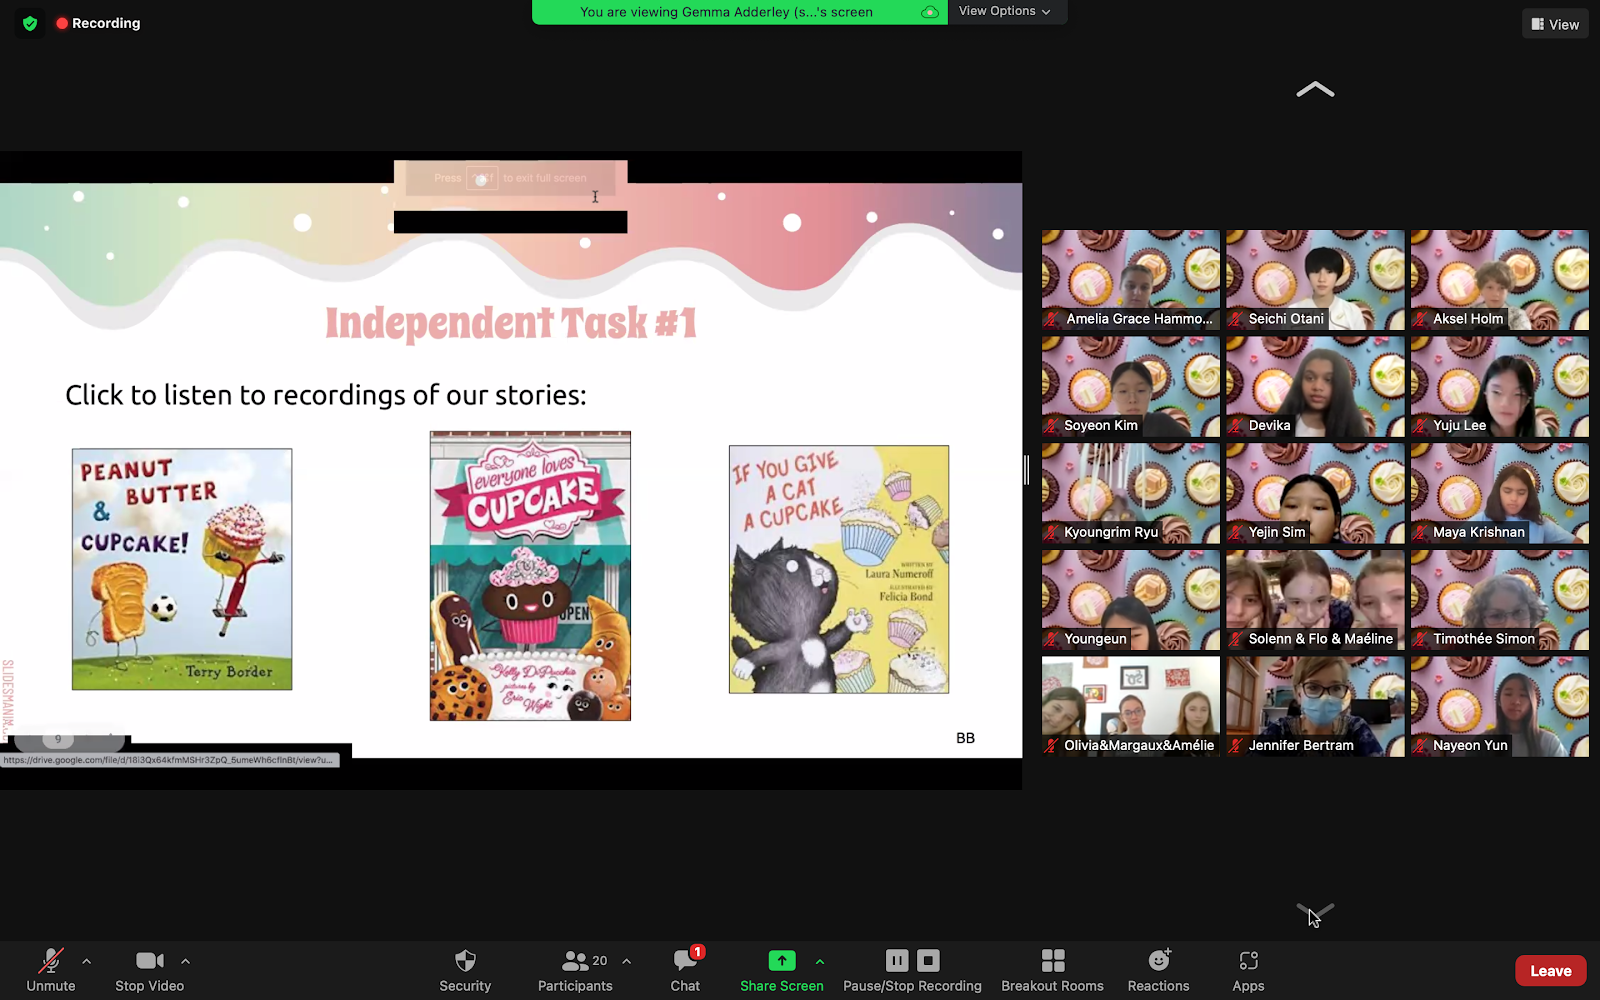Stop the recording with square button
1600x1000 pixels.
click(929, 961)
